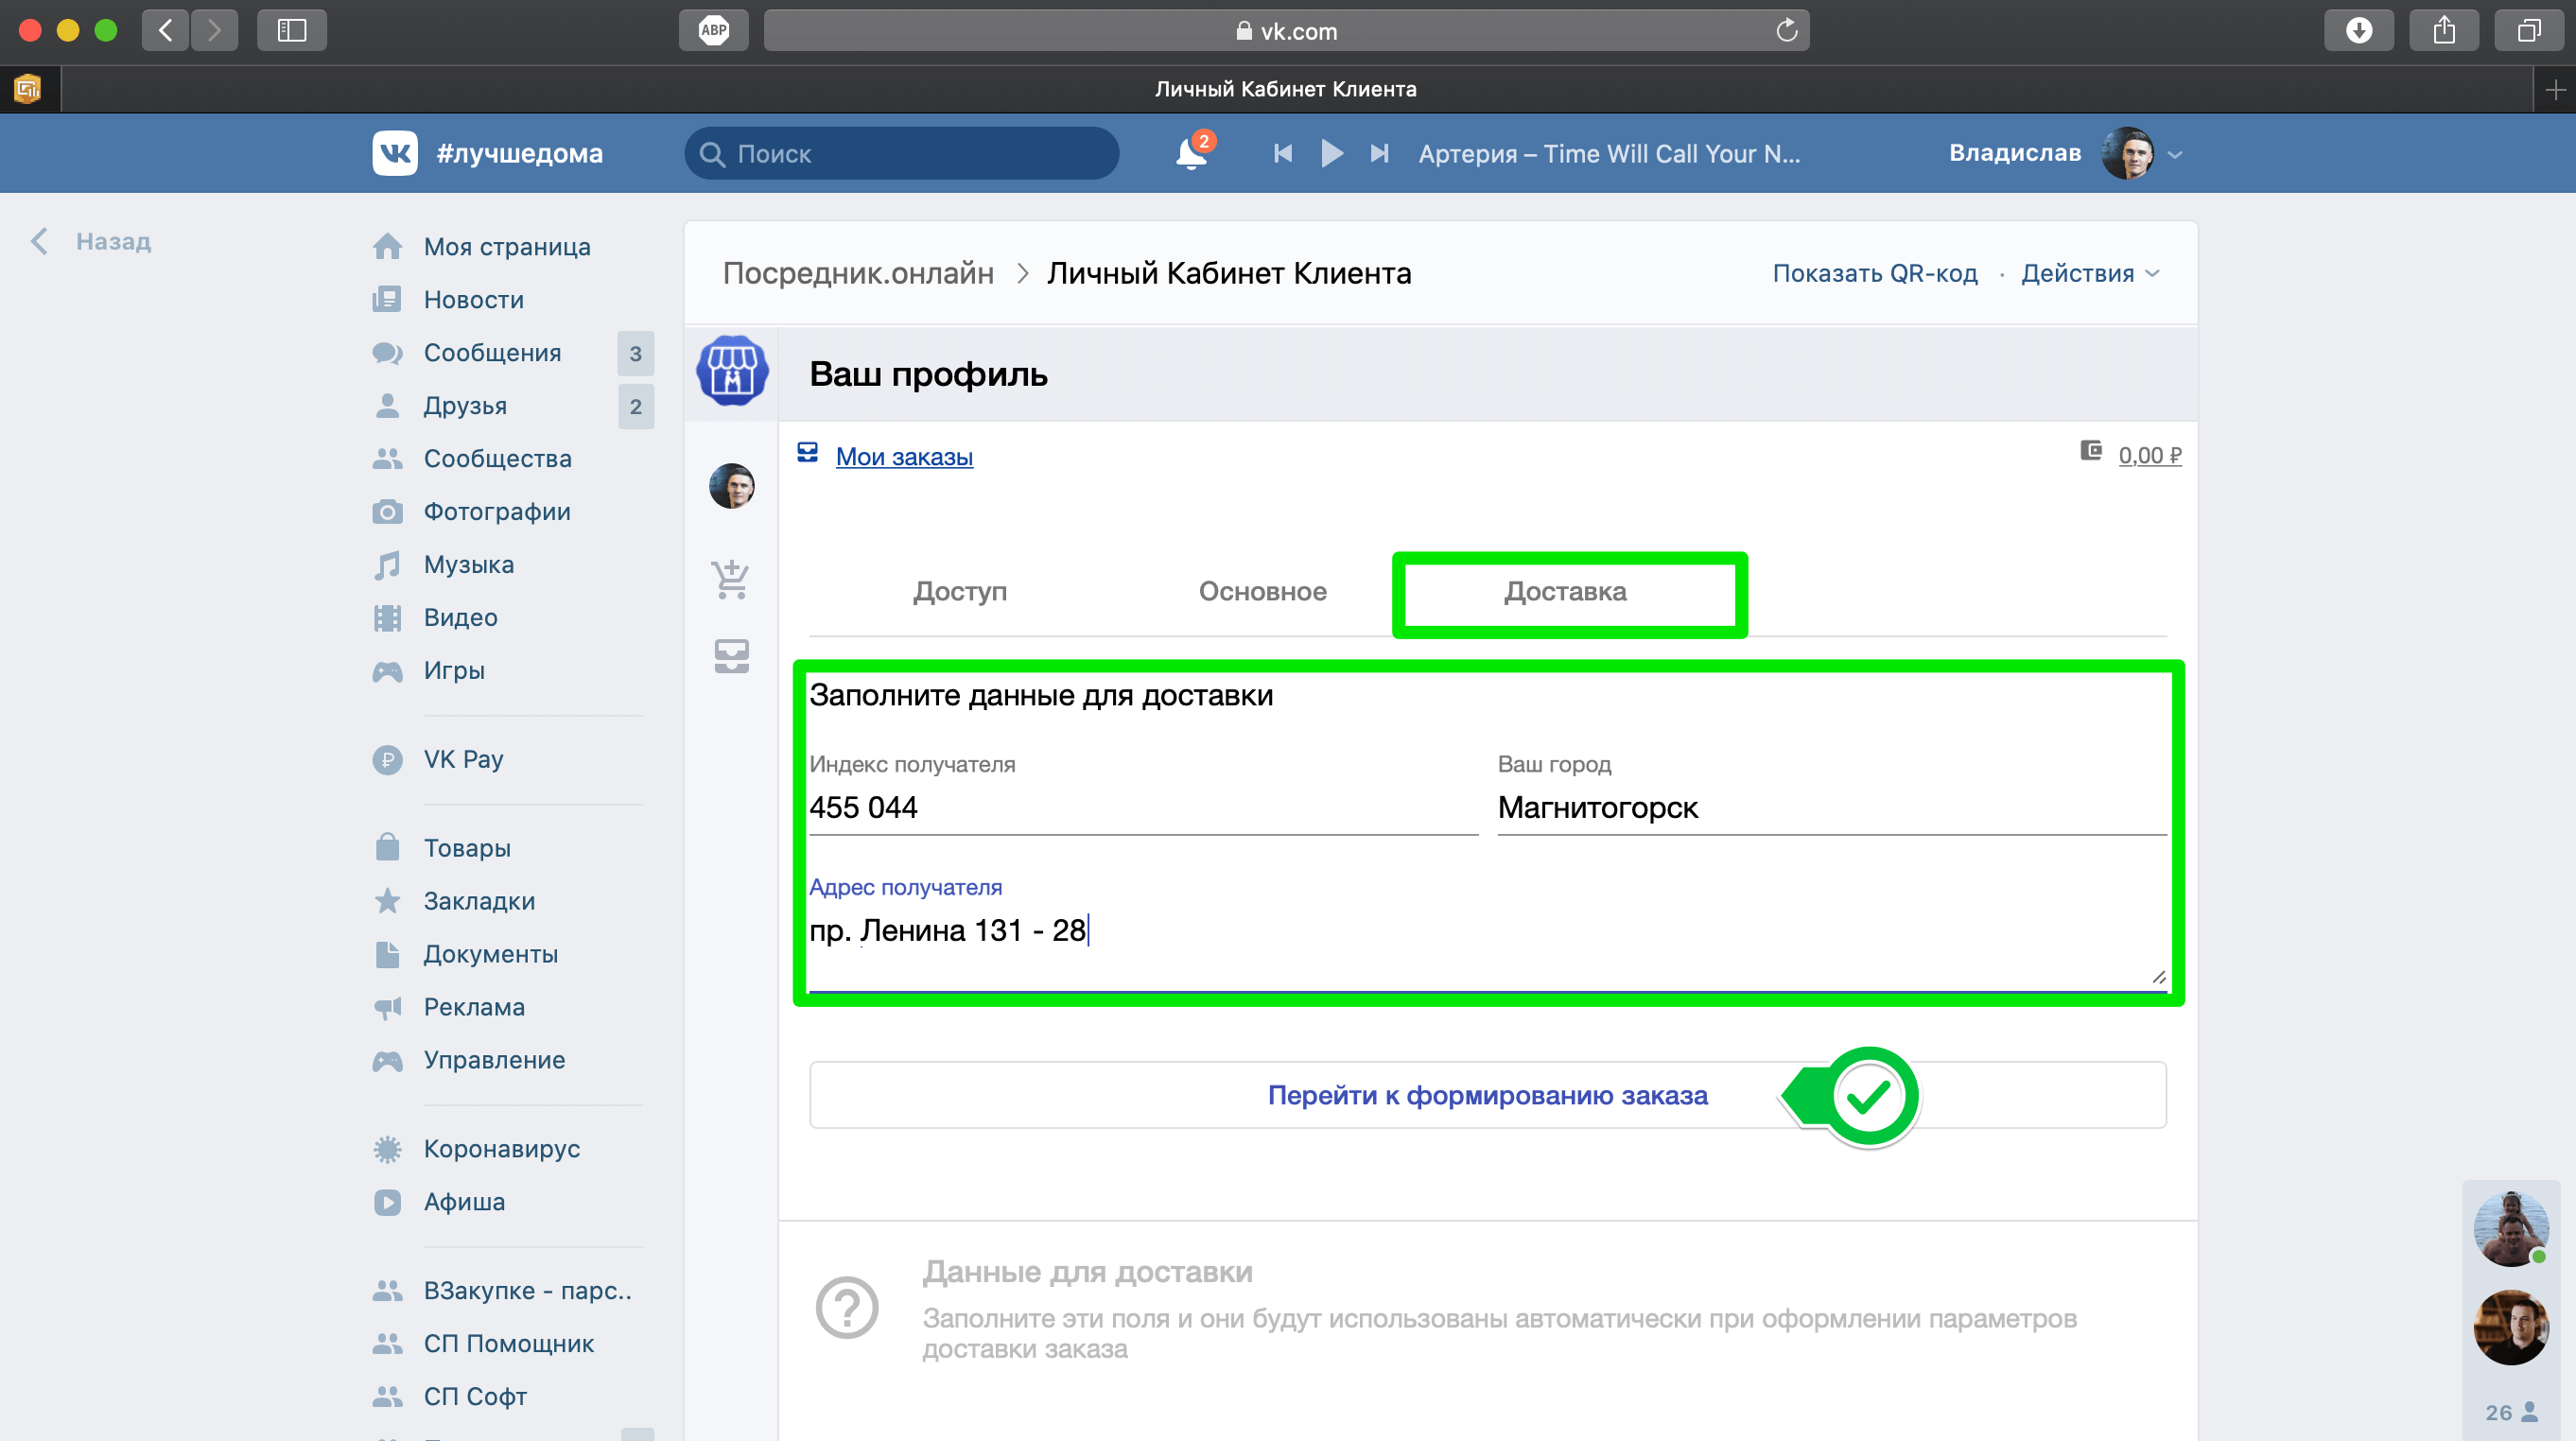Screen dimensions: 2576x1441
Task: Open the Мои заказы link
Action: click(903, 456)
